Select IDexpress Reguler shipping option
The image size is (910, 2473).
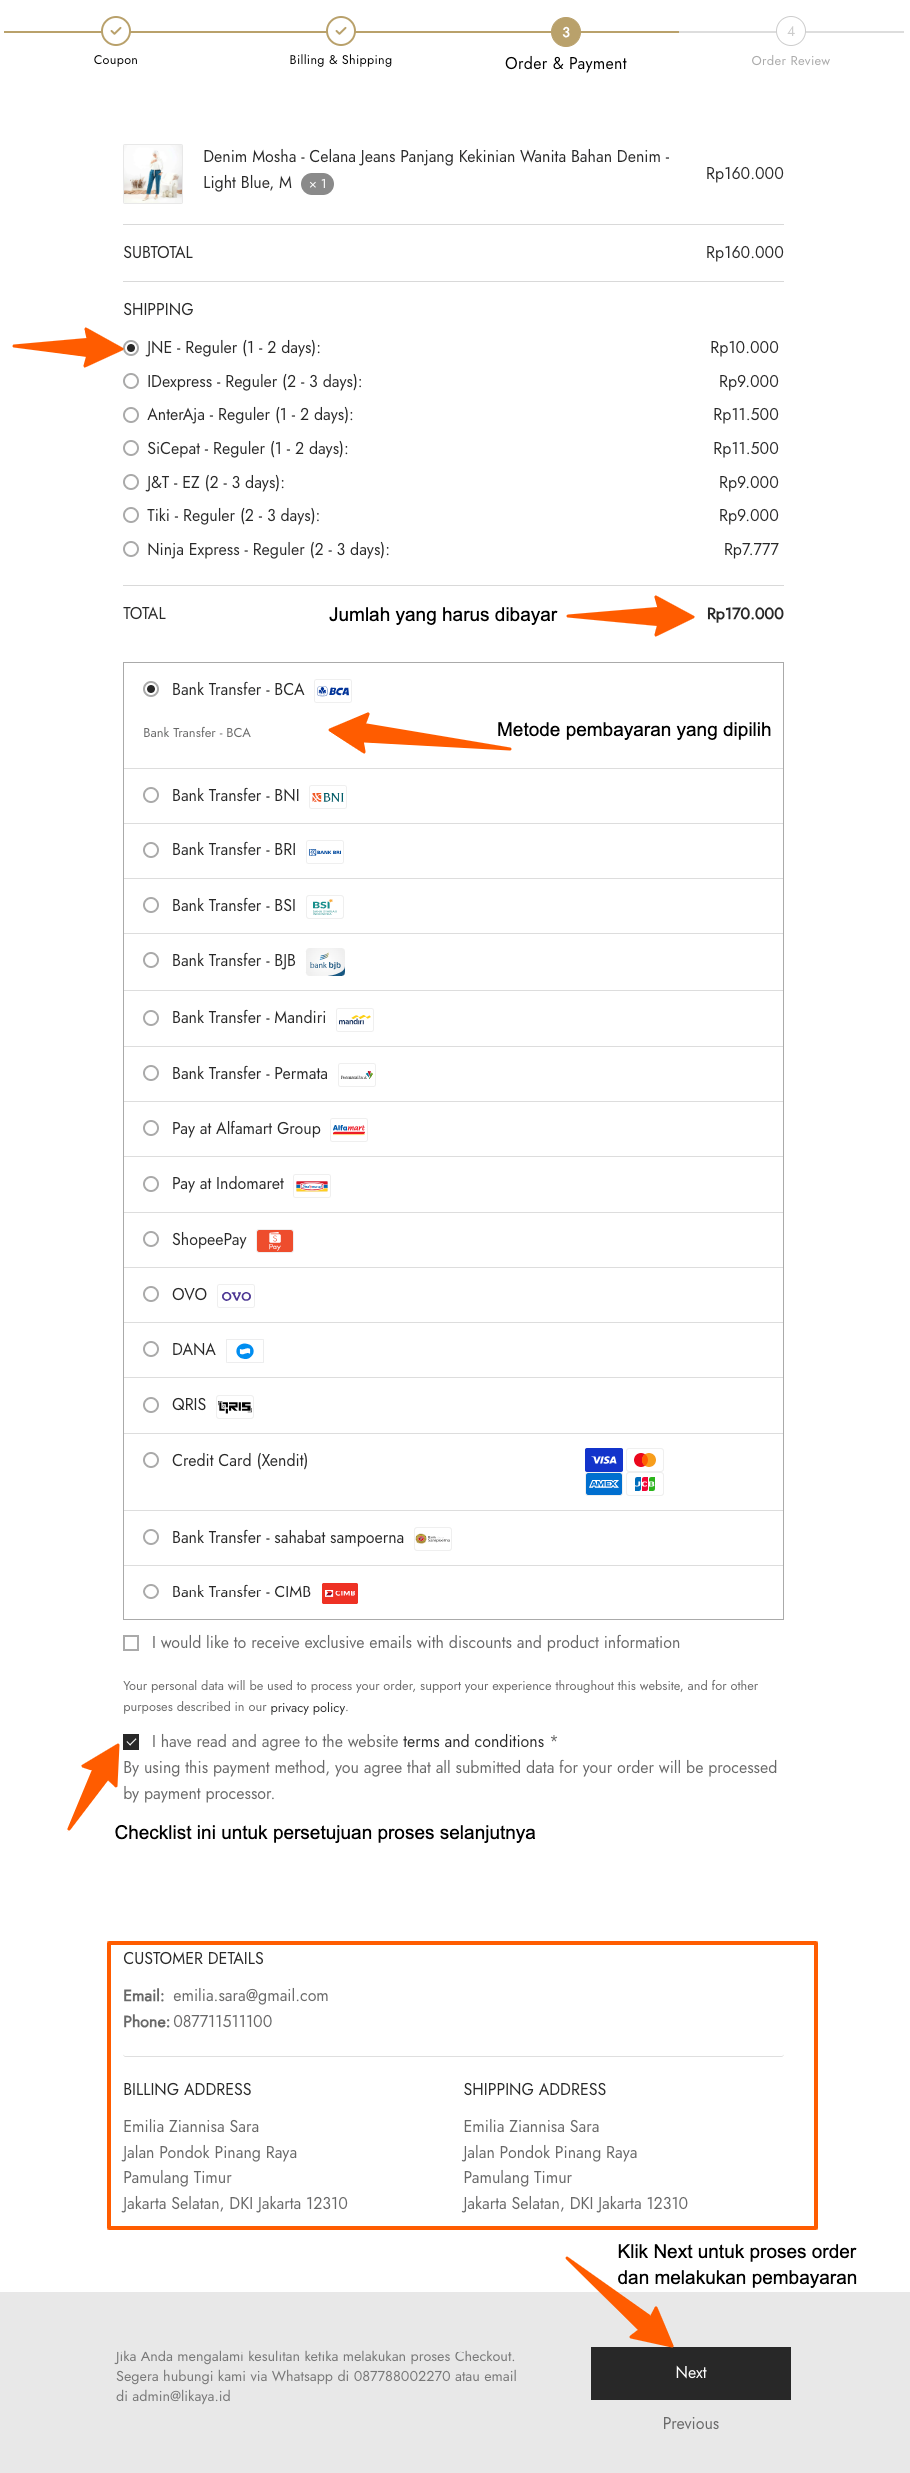pos(131,381)
